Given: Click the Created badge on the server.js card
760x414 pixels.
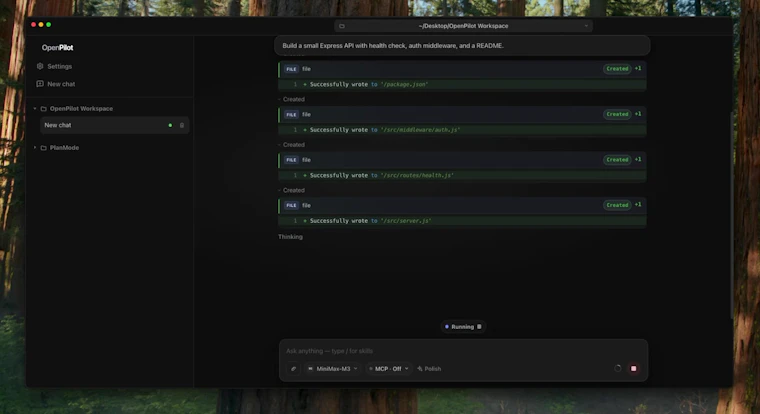Looking at the screenshot, I should click(617, 205).
